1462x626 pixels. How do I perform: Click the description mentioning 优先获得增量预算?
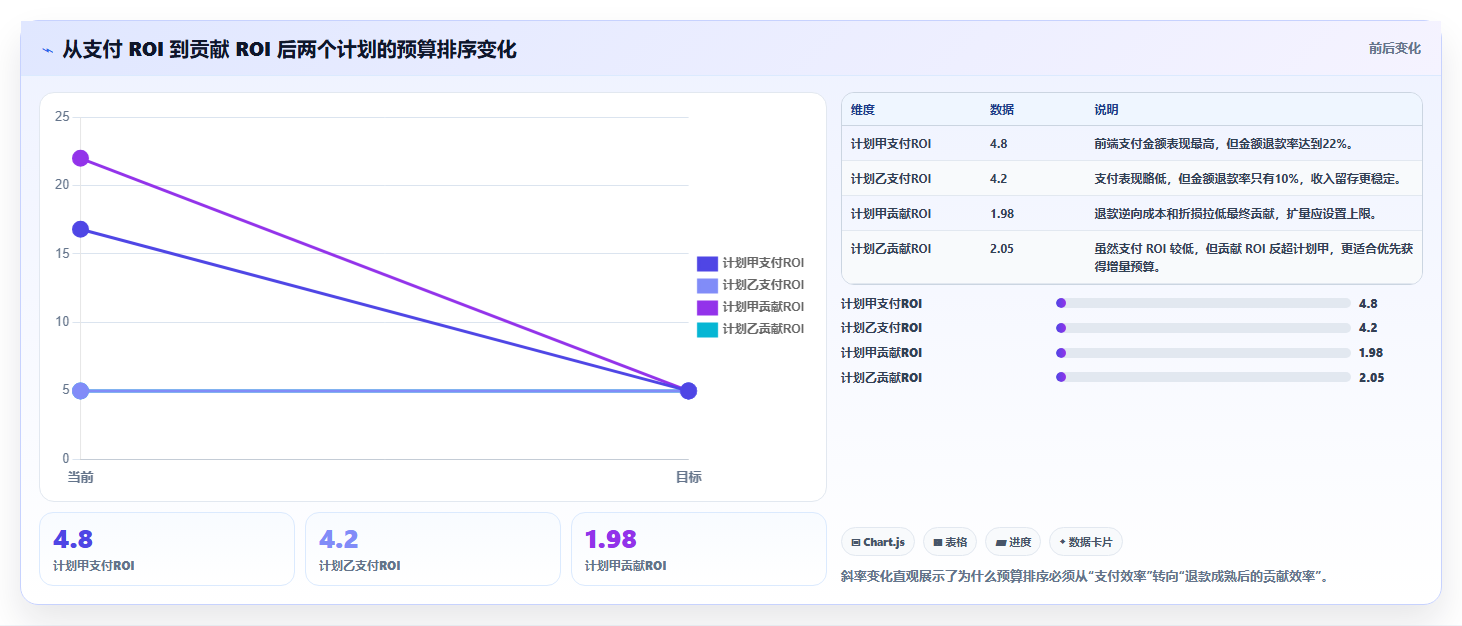coord(1253,258)
